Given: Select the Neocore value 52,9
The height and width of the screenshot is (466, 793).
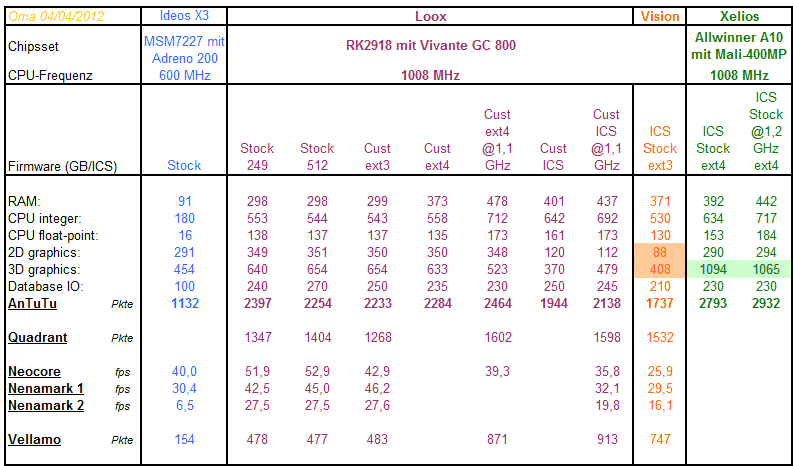Looking at the screenshot, I should click(317, 371).
